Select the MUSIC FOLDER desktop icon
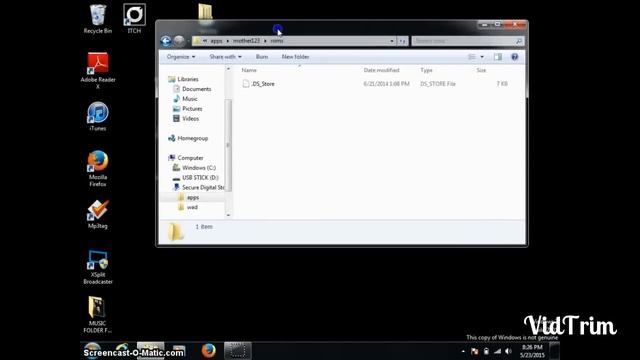 98,315
